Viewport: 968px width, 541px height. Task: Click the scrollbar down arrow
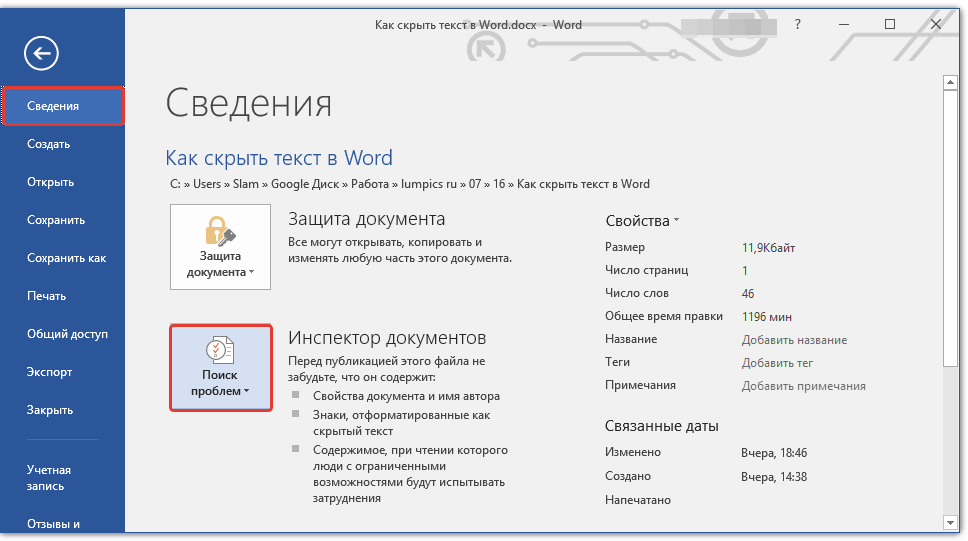pos(950,522)
